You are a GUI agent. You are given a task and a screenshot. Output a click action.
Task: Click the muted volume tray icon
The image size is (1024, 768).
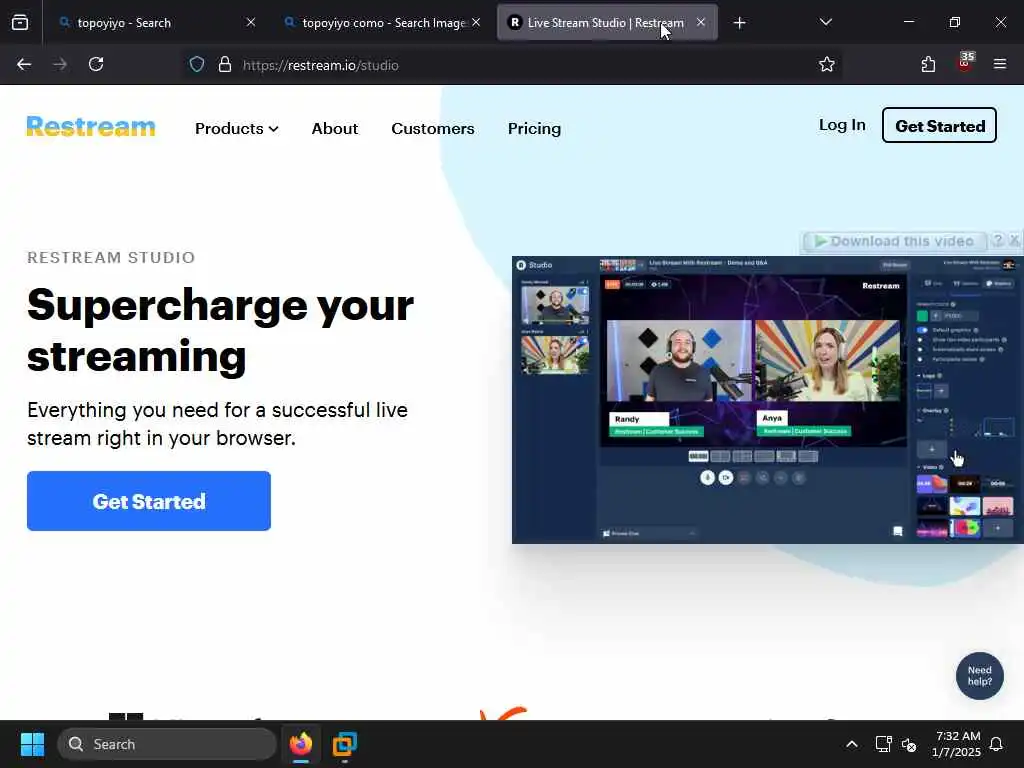point(909,744)
